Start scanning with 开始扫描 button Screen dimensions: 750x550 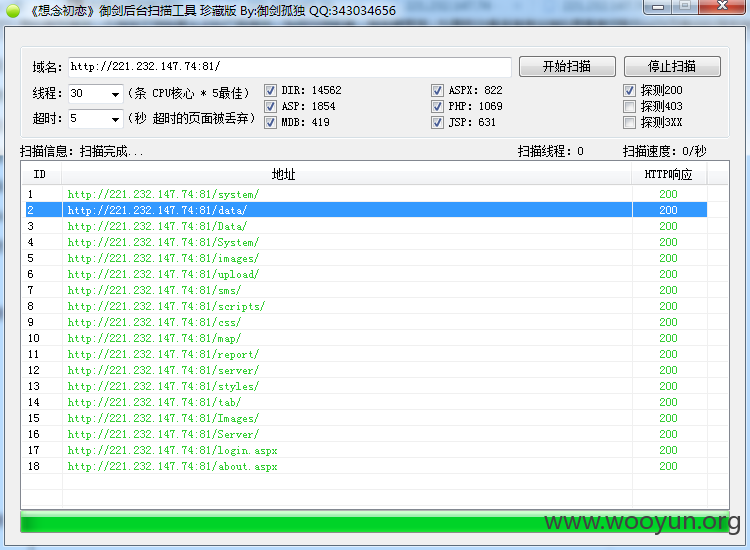click(567, 66)
